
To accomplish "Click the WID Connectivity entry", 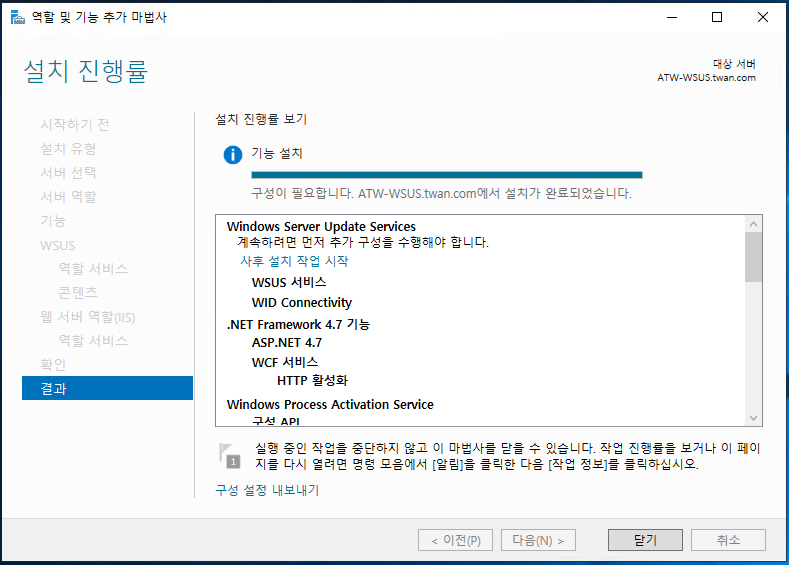I will [x=302, y=302].
